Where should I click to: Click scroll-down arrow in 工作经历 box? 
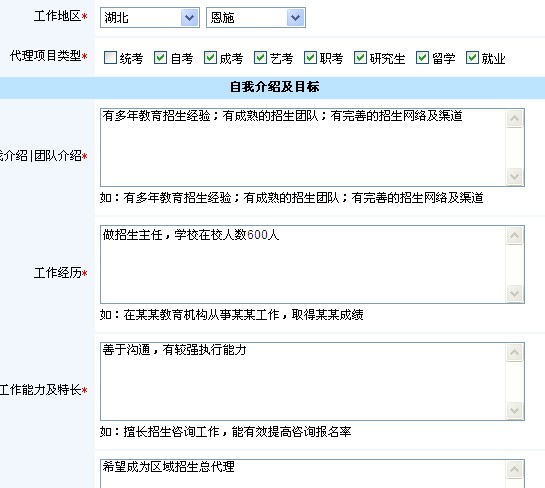coord(515,293)
